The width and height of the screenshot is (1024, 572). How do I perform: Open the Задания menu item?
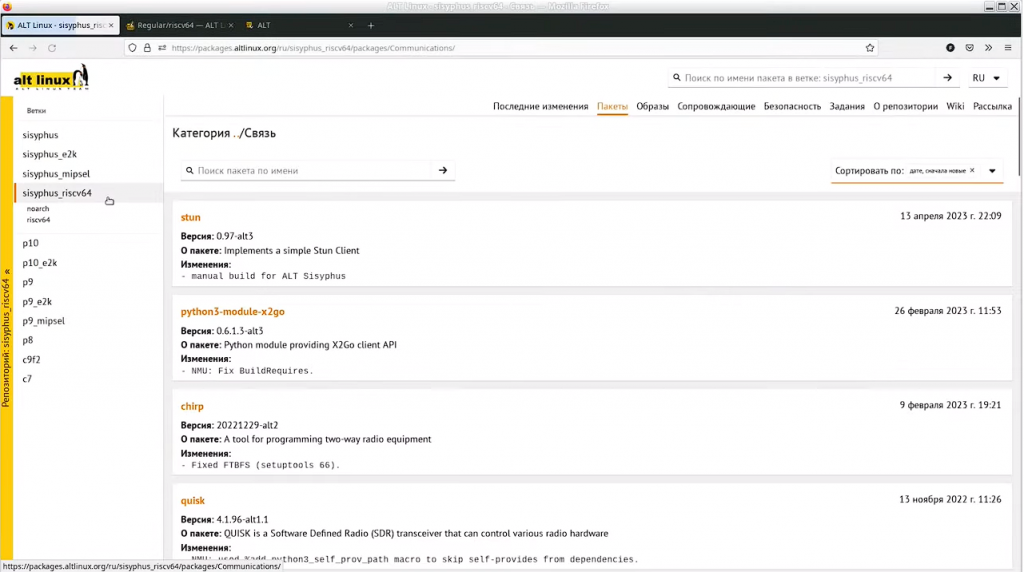point(847,106)
